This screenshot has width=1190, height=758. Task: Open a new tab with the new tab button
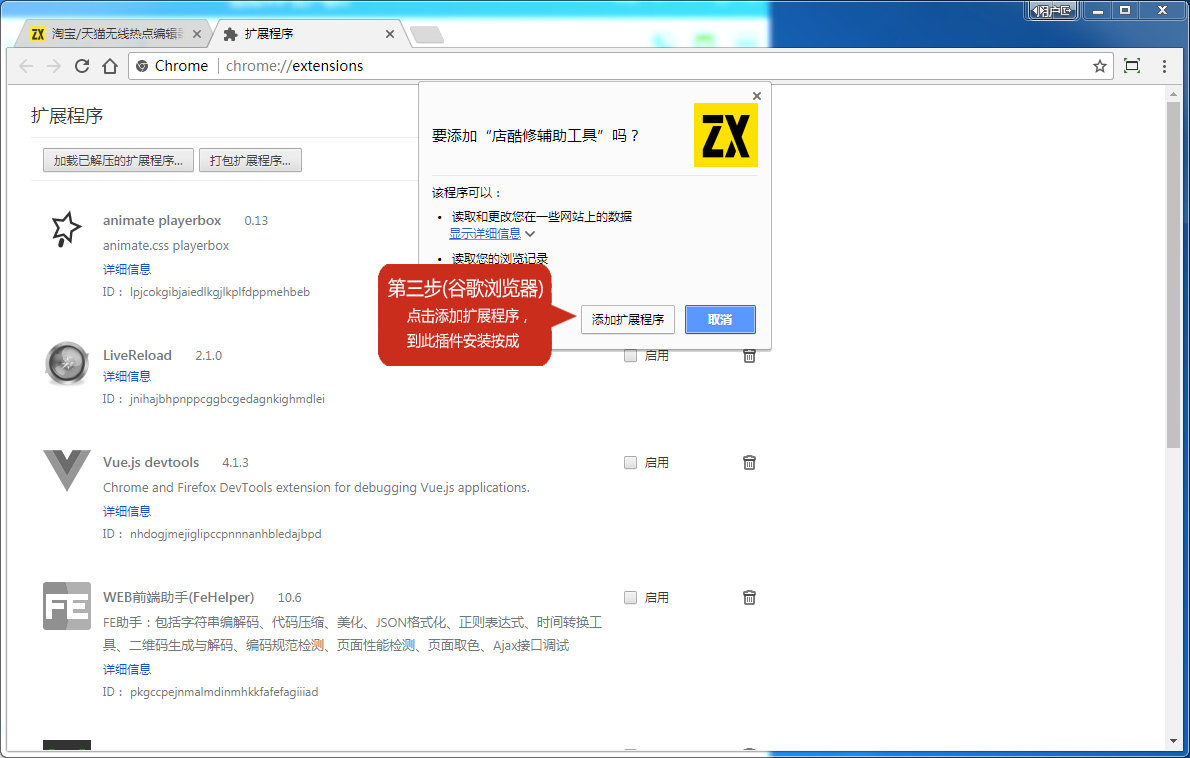[x=427, y=35]
